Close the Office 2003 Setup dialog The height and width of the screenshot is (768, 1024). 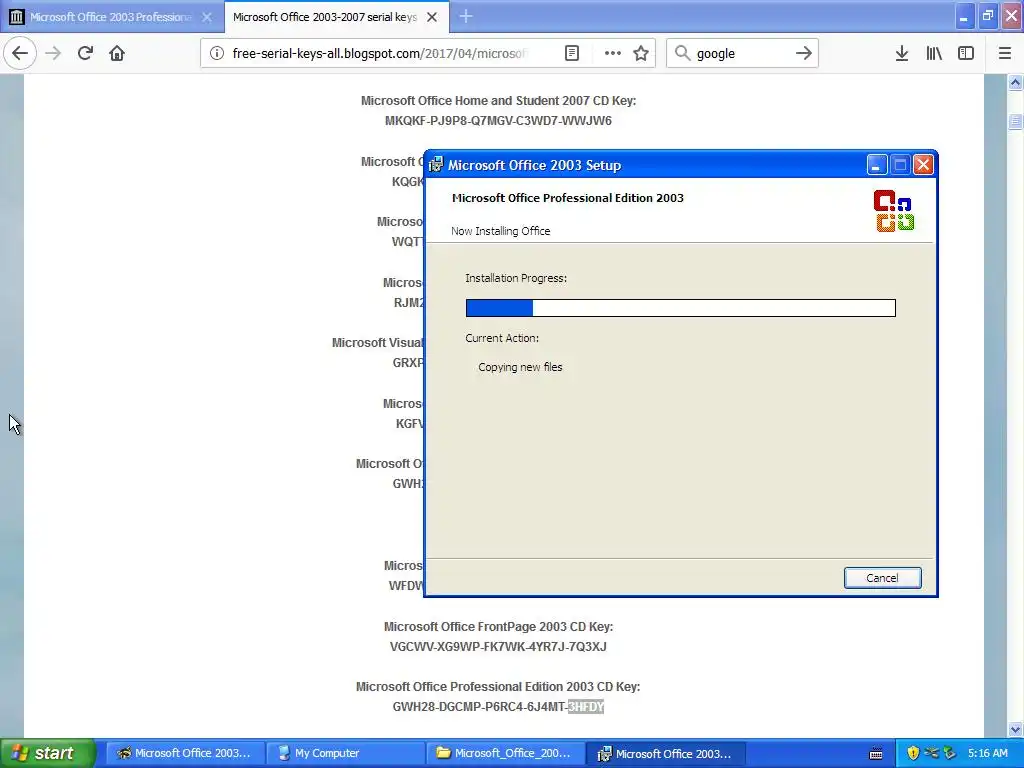[x=923, y=165]
